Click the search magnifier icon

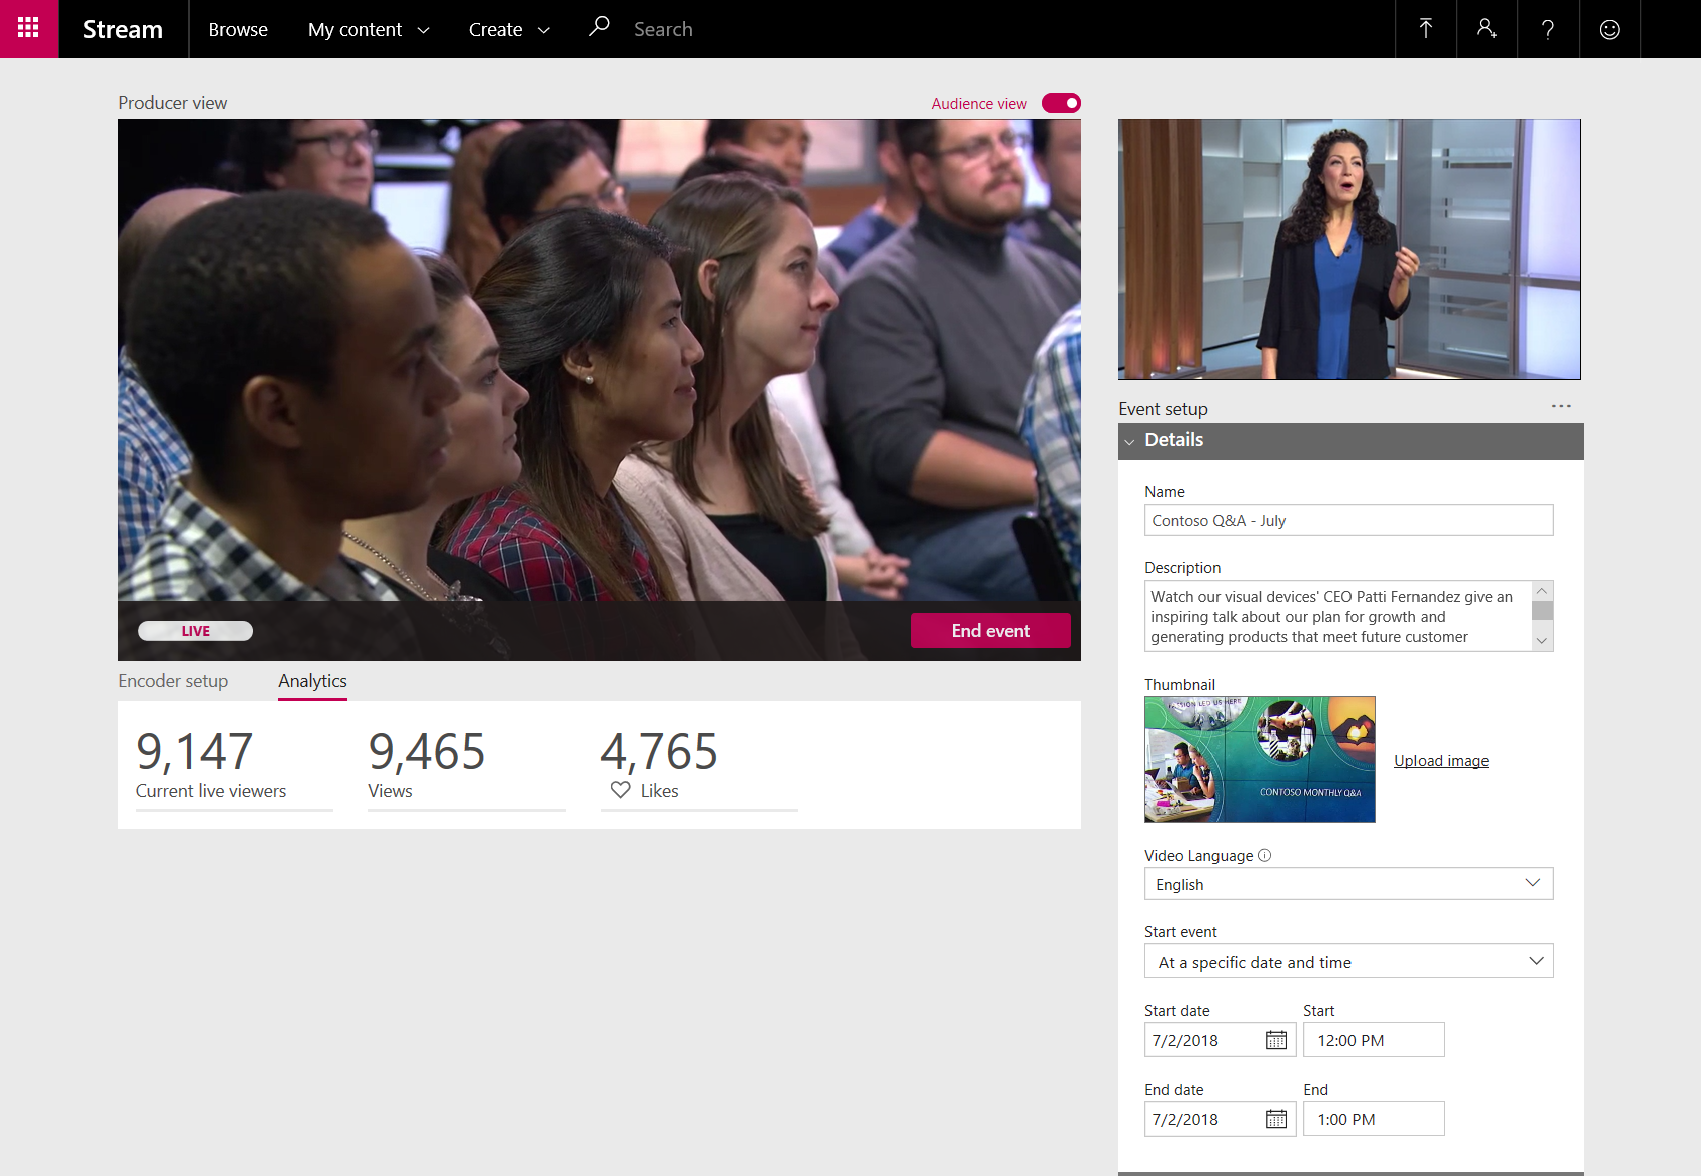point(598,28)
